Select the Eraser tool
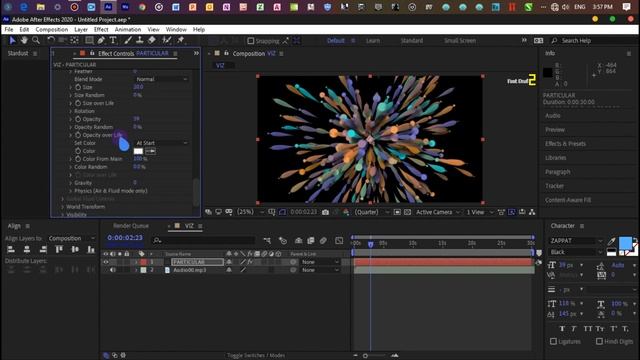Viewport: 640px width, 360px height. coord(152,40)
